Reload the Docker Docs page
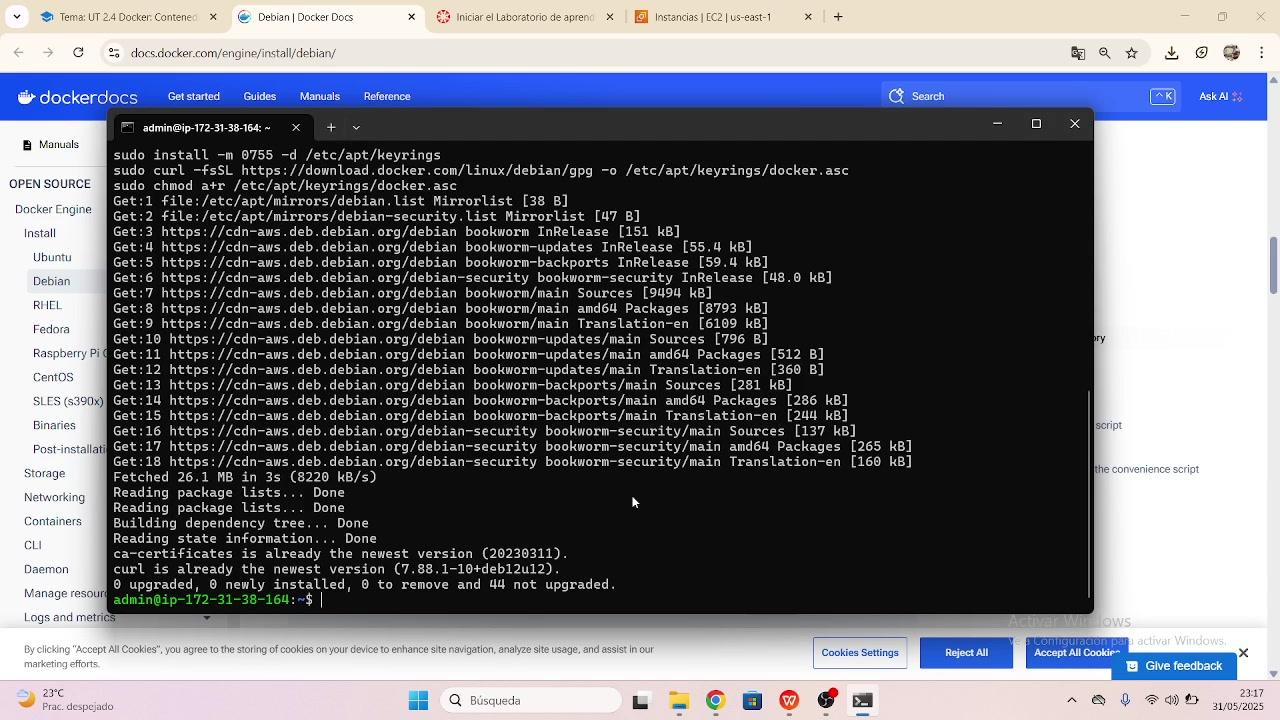Image resolution: width=1280 pixels, height=720 pixels. [x=78, y=53]
